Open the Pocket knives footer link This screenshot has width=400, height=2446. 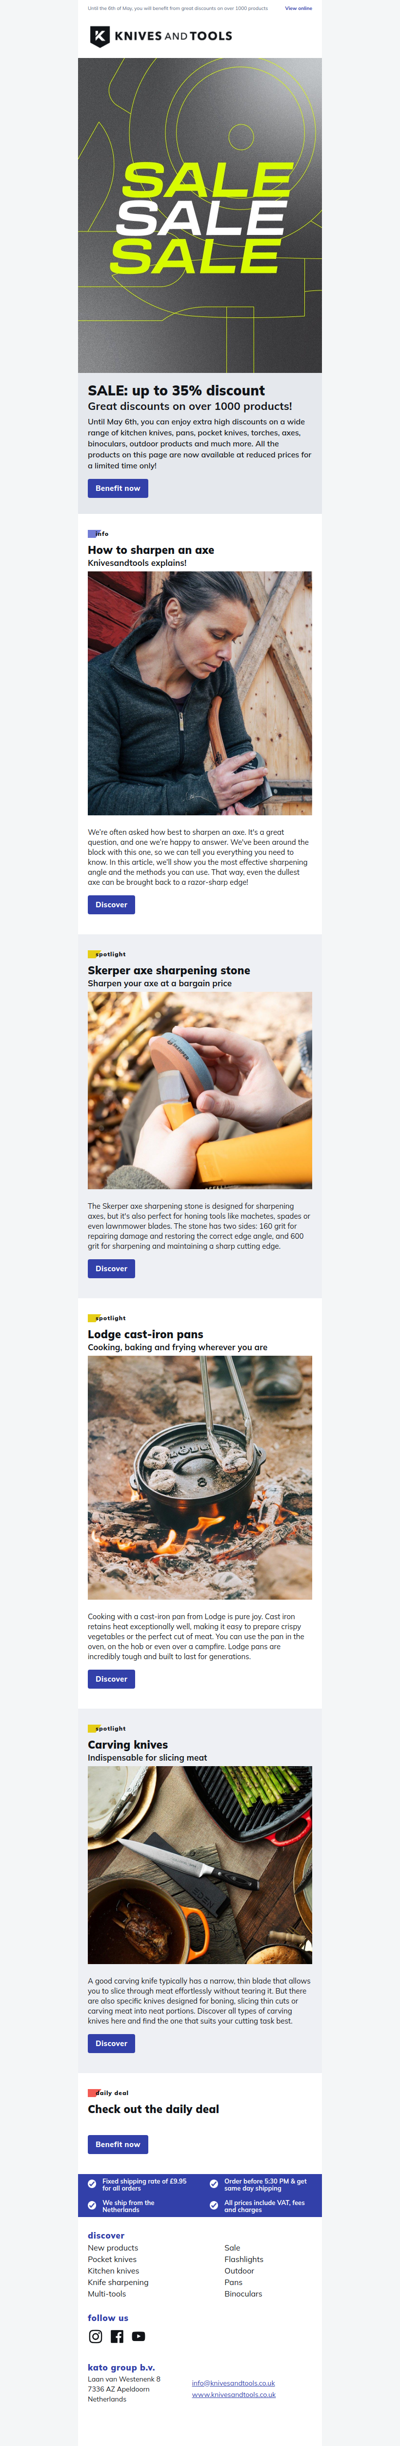[112, 2259]
